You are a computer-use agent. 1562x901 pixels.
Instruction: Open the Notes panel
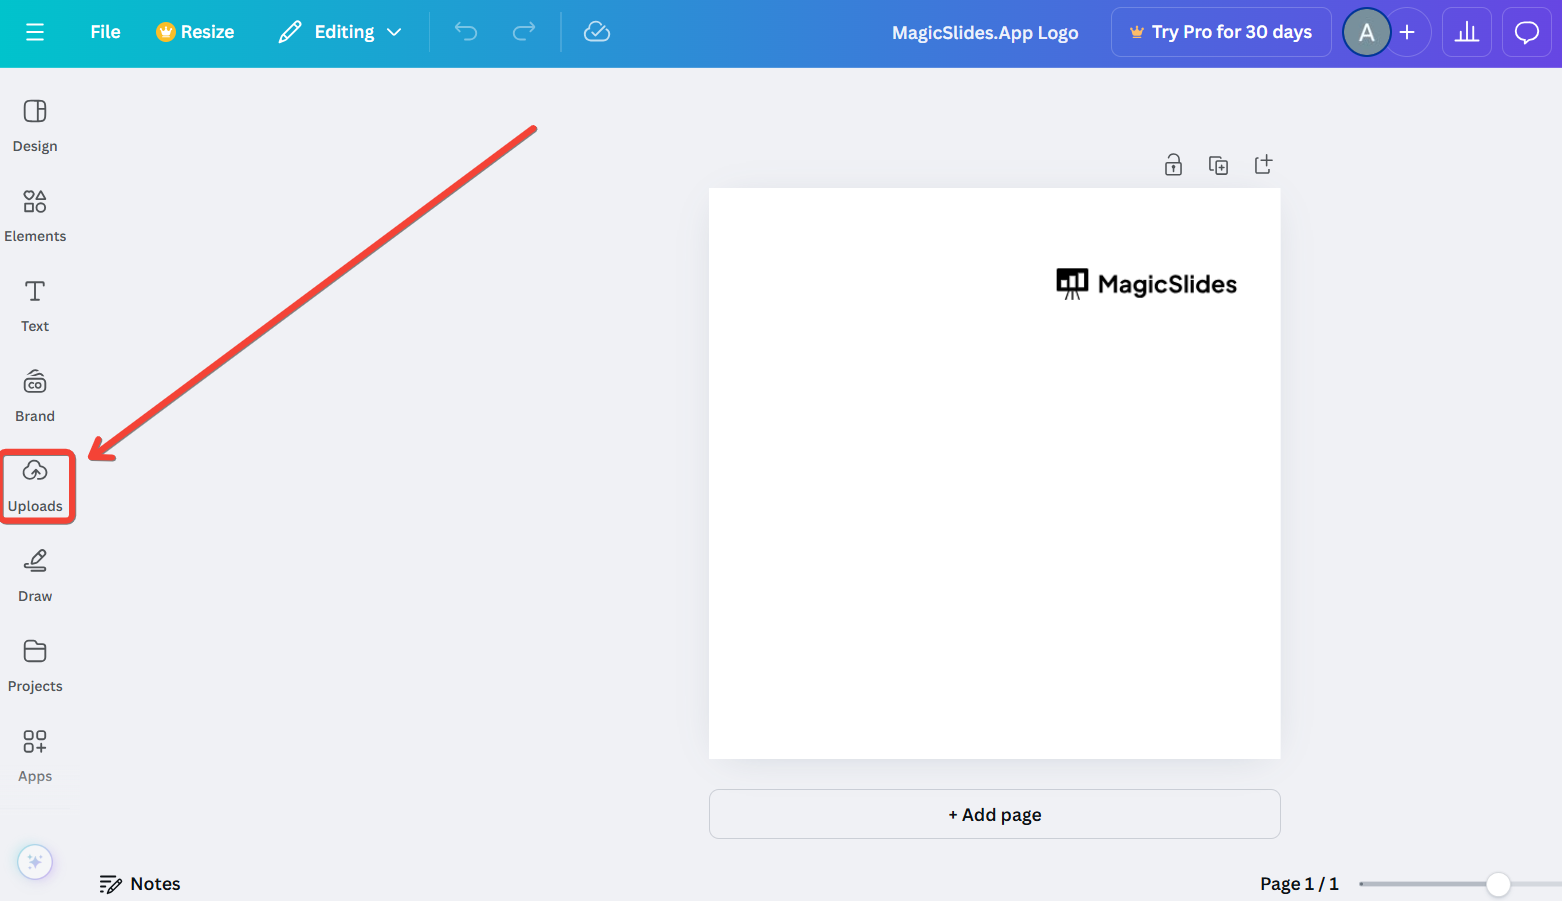tap(140, 884)
